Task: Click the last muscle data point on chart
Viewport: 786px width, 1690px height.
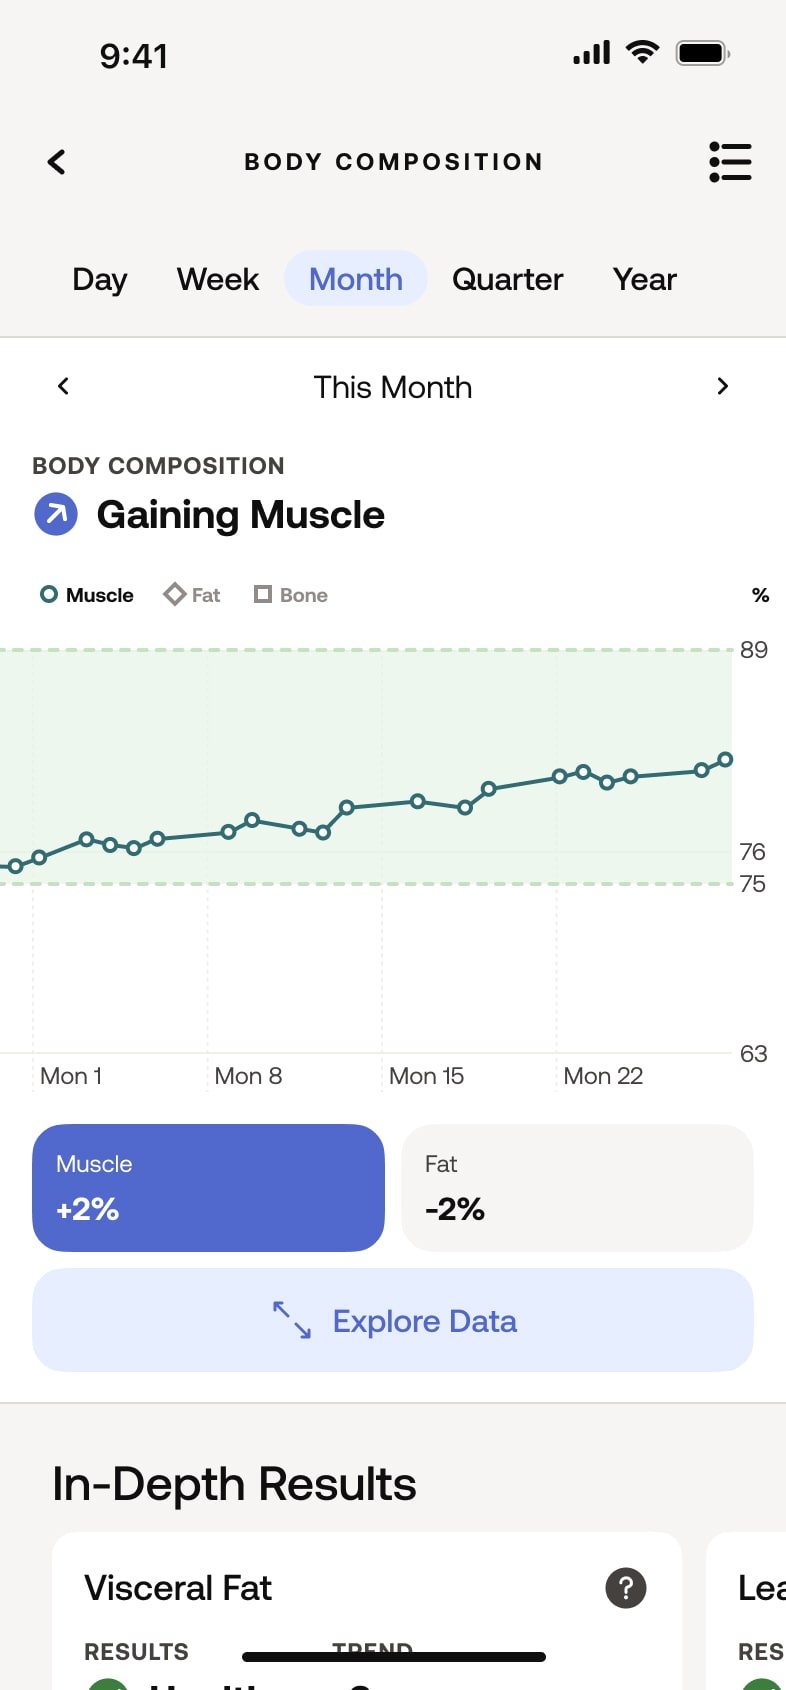Action: (725, 760)
